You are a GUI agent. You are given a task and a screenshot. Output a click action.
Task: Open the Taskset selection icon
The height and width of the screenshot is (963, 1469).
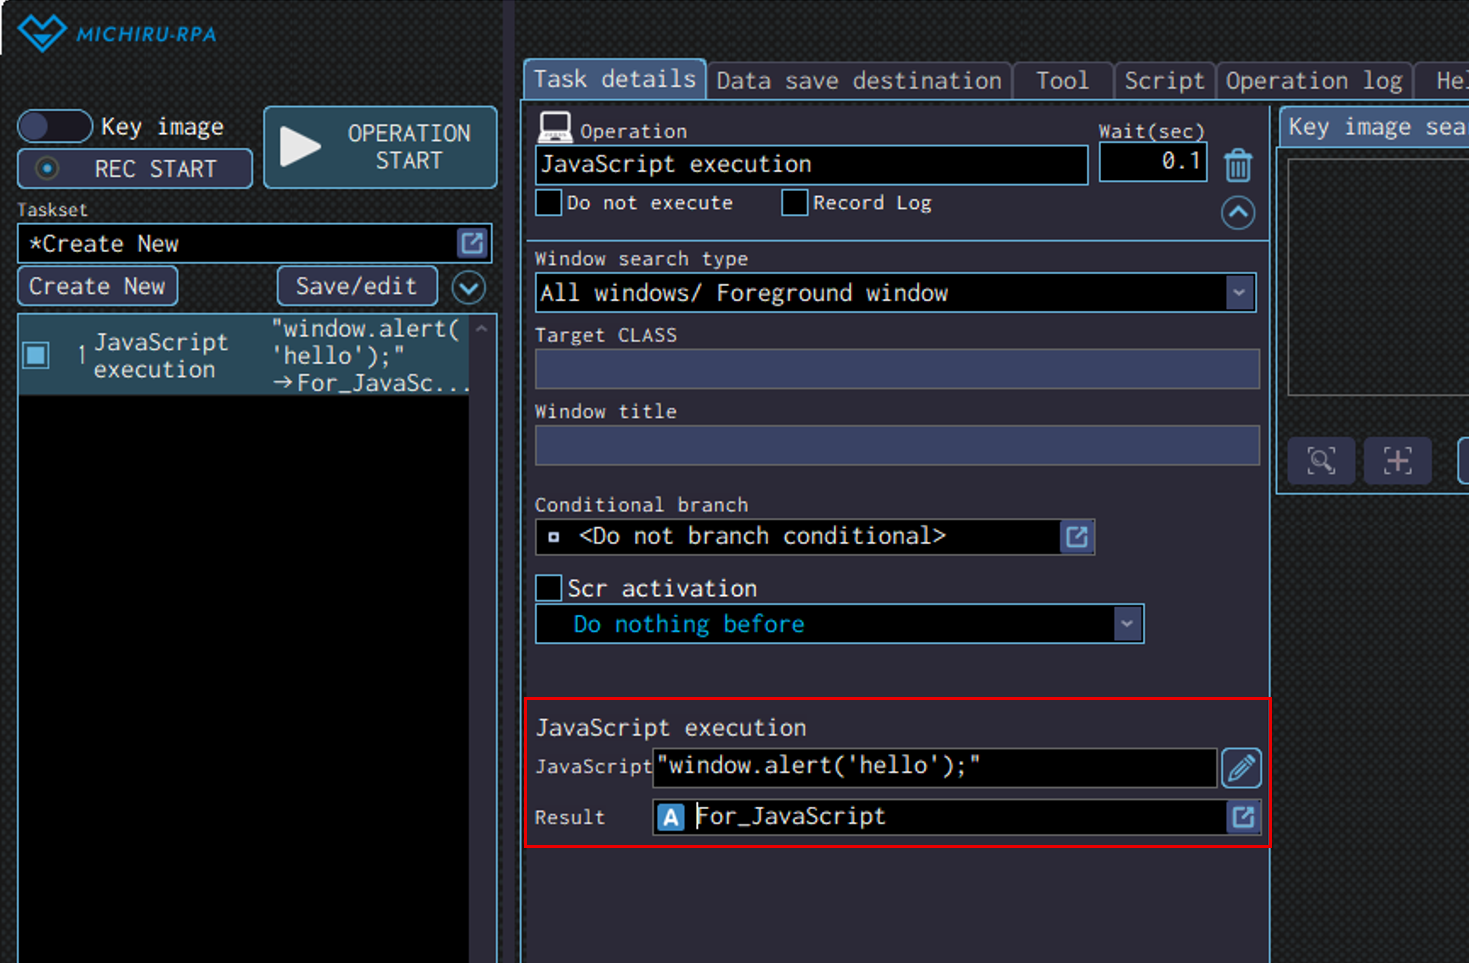(472, 243)
